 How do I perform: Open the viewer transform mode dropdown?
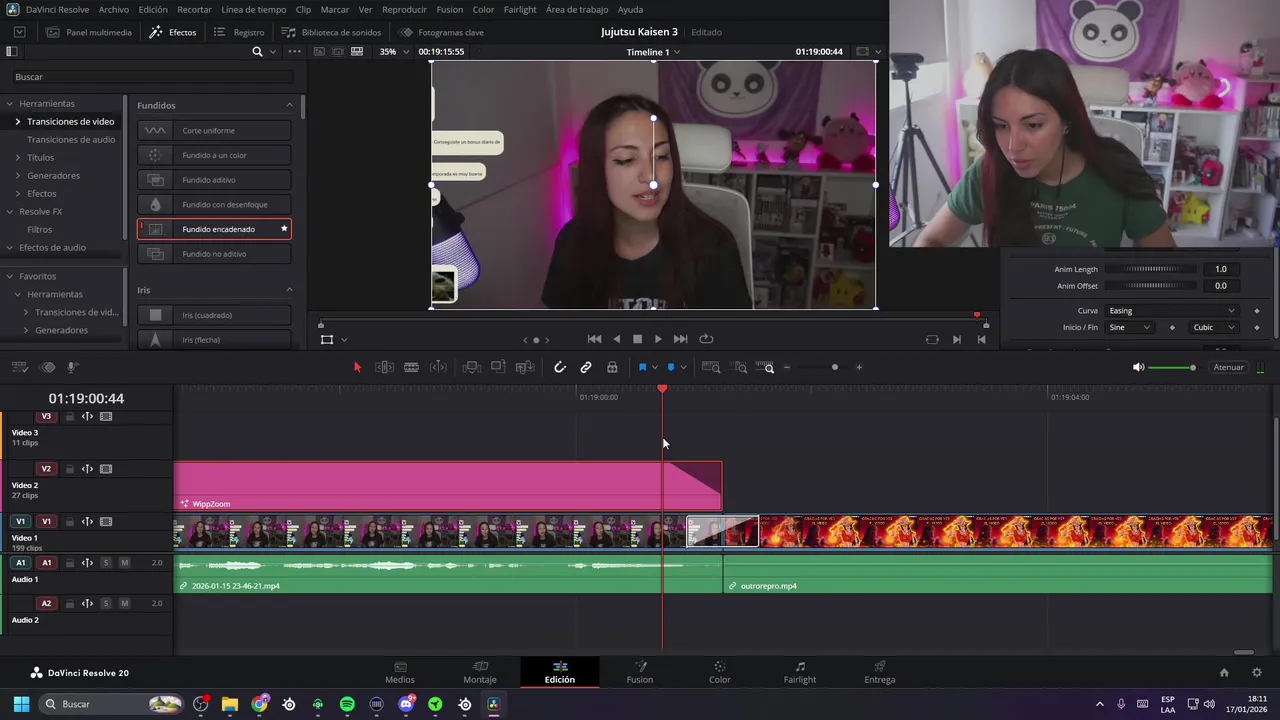click(x=344, y=339)
